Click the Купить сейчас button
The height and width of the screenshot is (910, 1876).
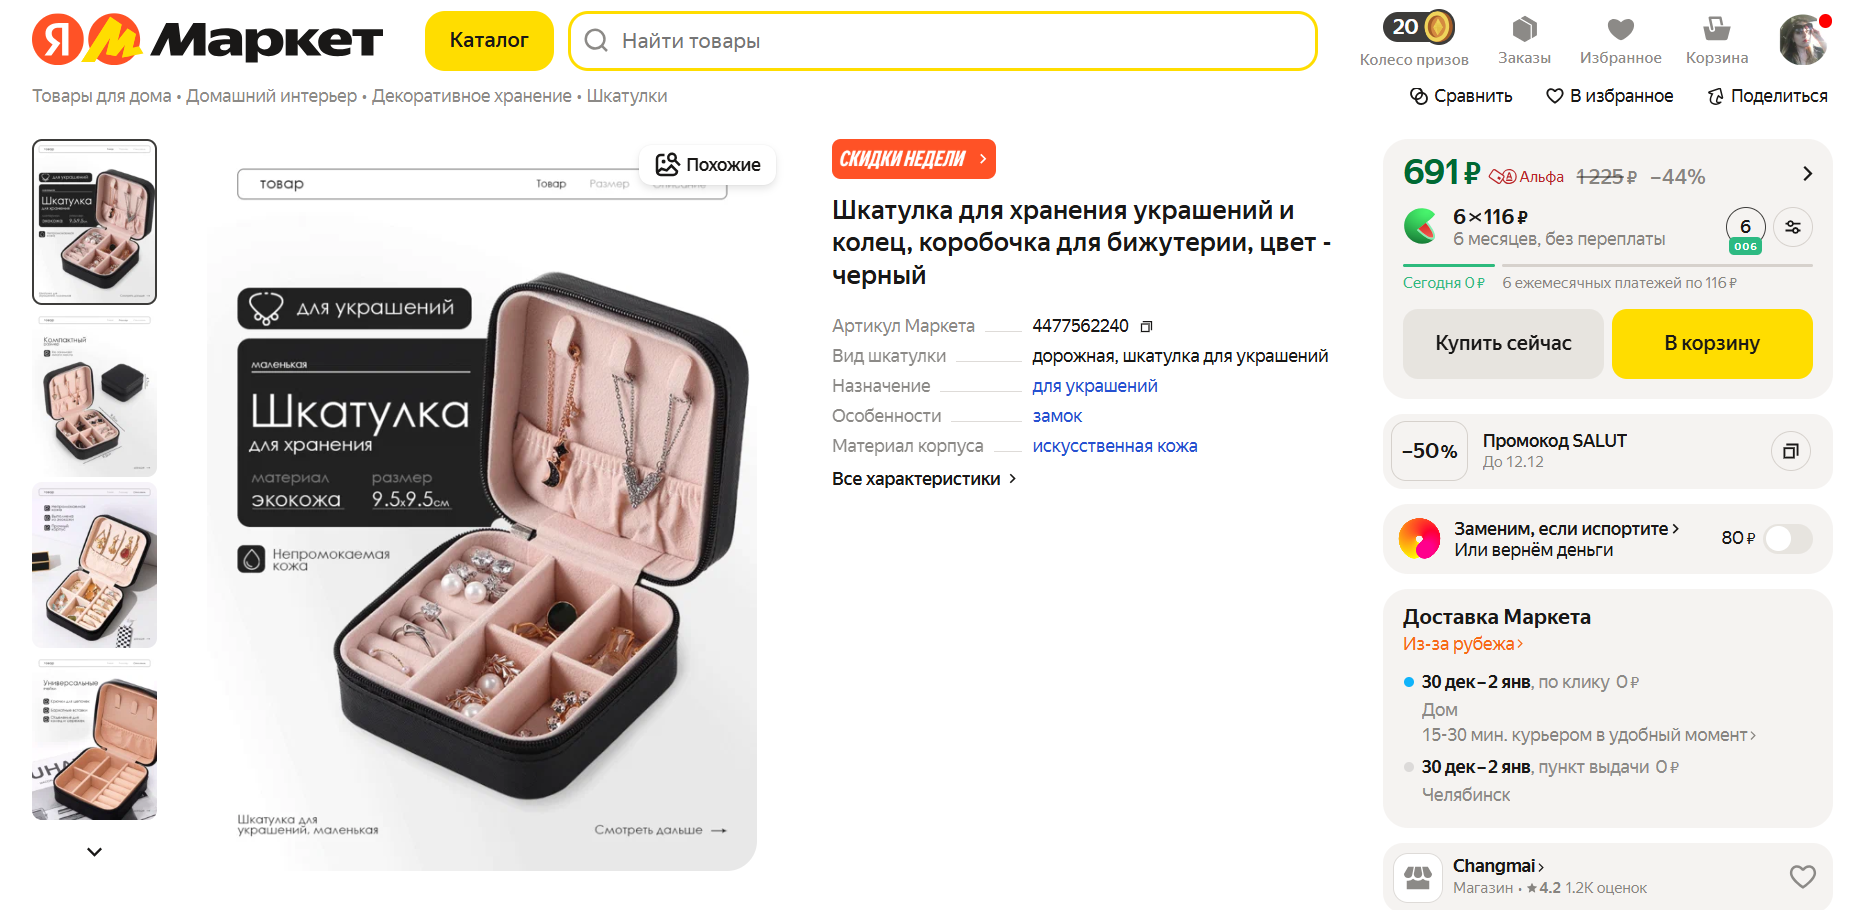(1503, 344)
